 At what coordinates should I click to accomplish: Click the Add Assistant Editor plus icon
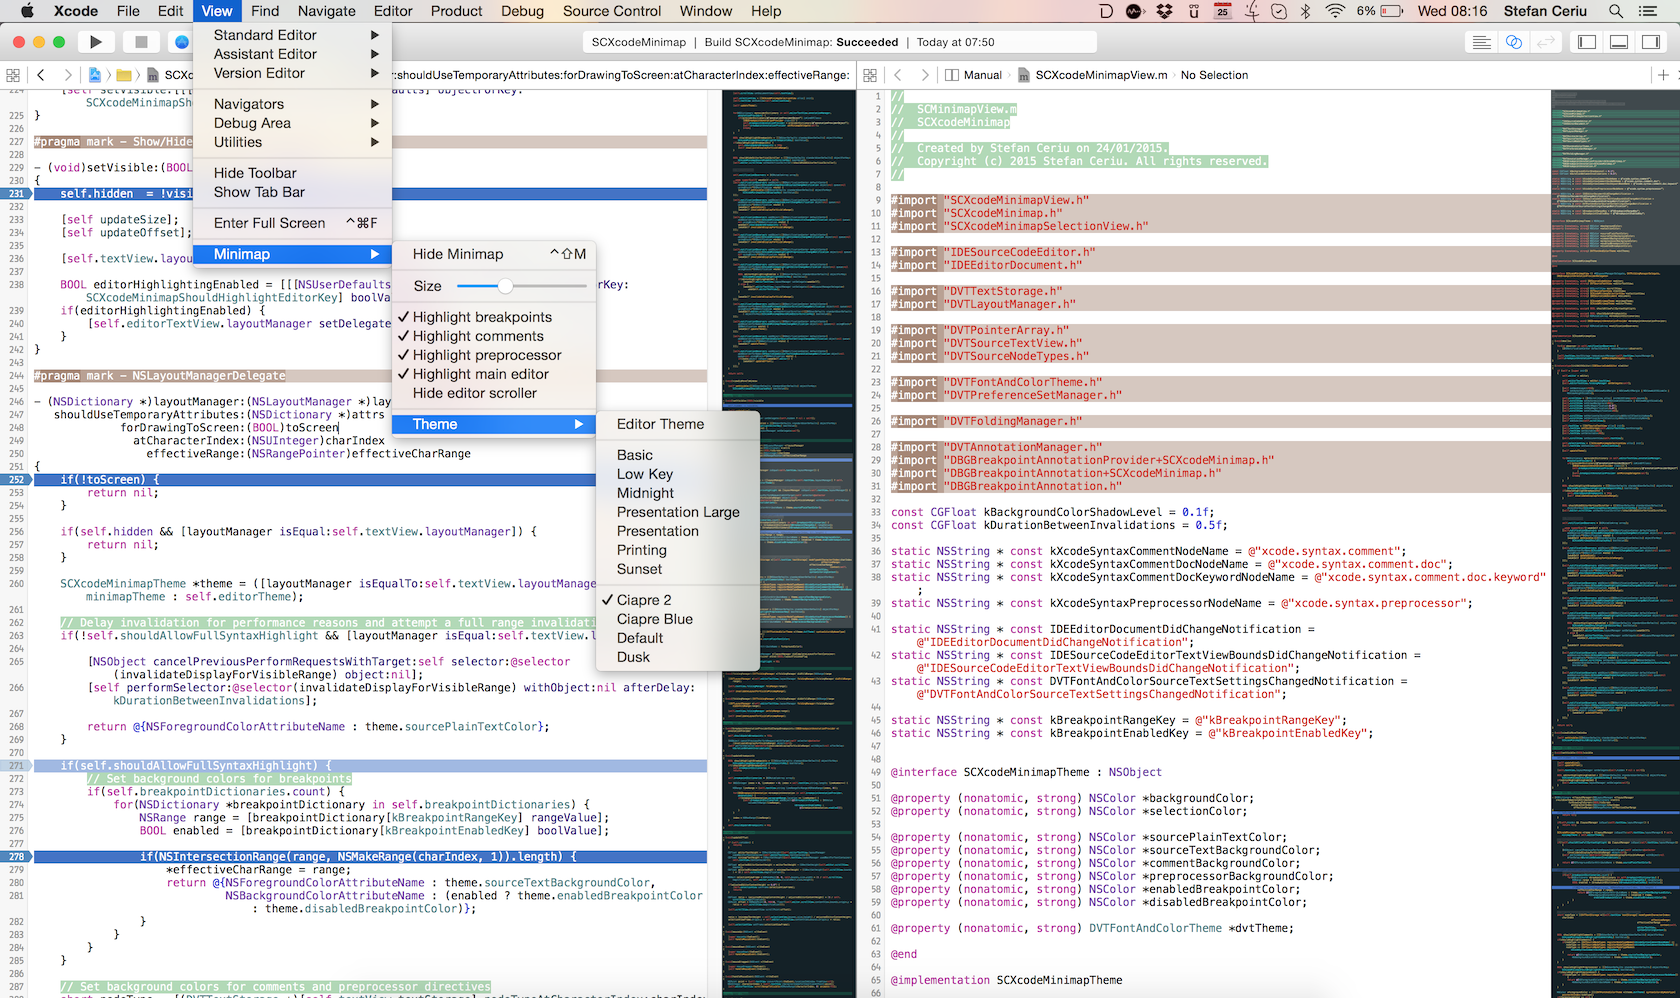(x=1662, y=75)
